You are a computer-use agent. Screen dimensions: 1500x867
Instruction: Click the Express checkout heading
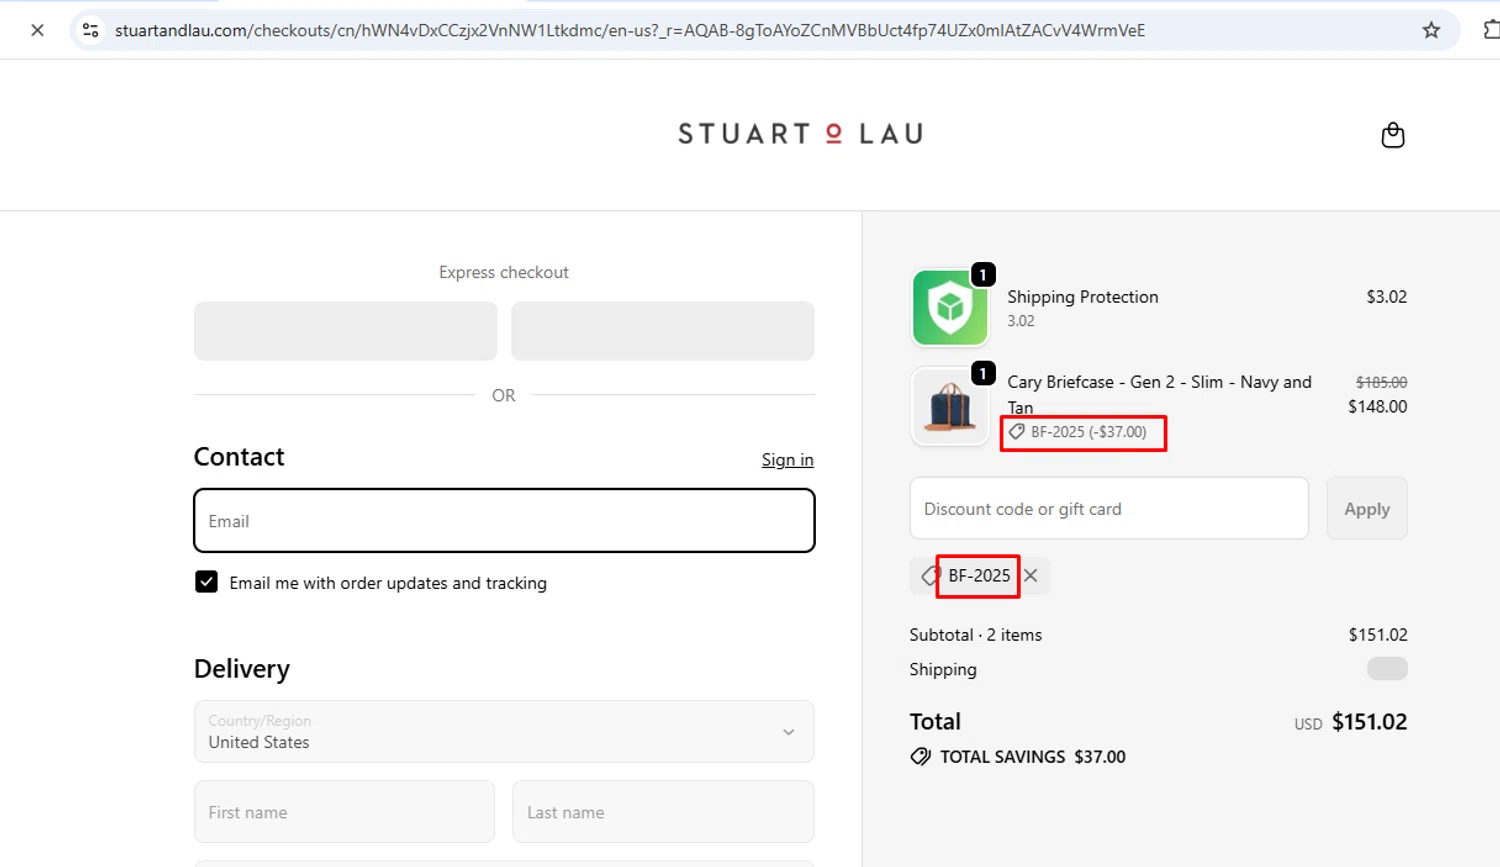click(x=504, y=272)
